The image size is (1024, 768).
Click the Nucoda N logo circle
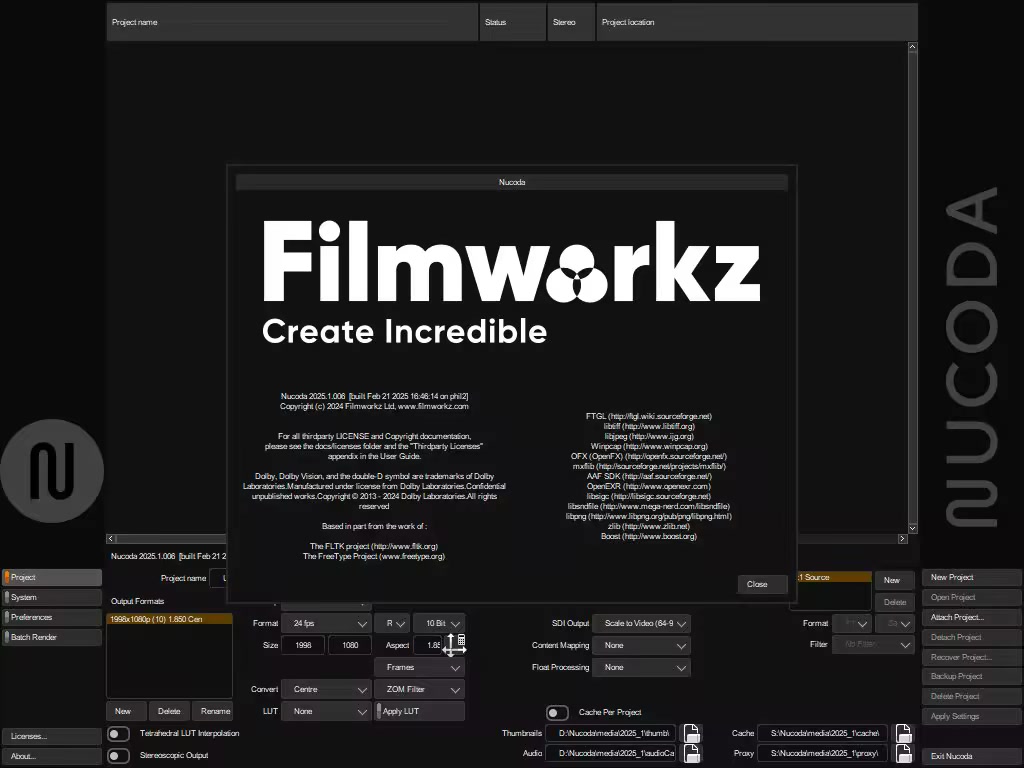tap(52, 471)
